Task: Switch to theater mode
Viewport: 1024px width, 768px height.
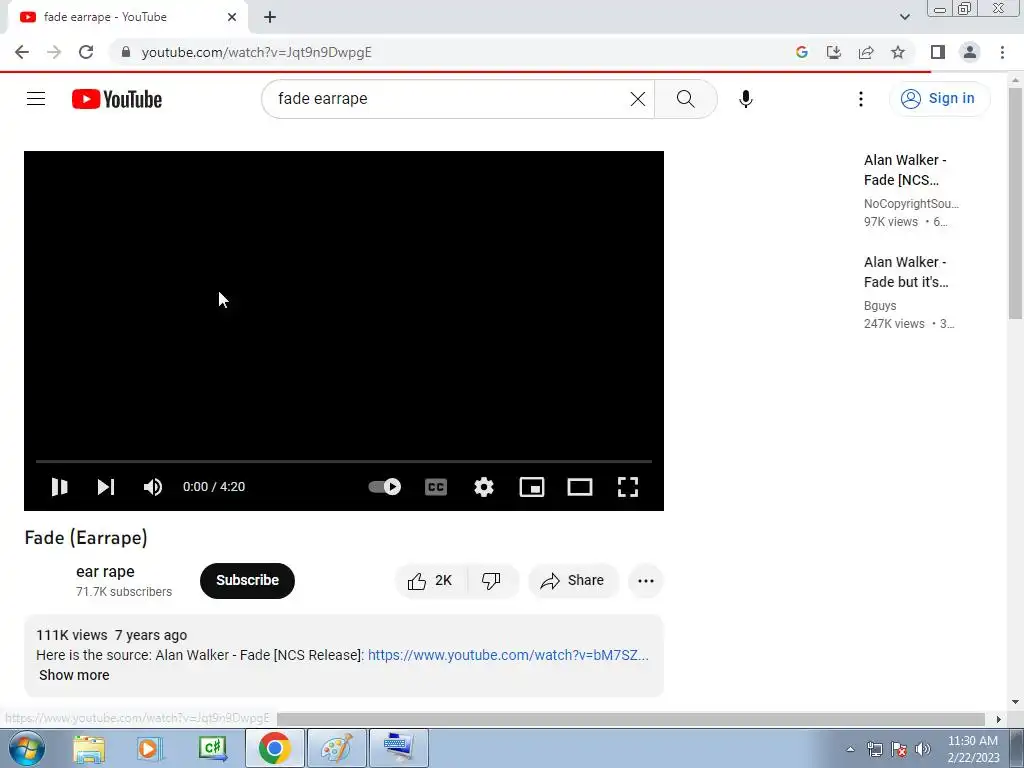Action: tap(580, 487)
